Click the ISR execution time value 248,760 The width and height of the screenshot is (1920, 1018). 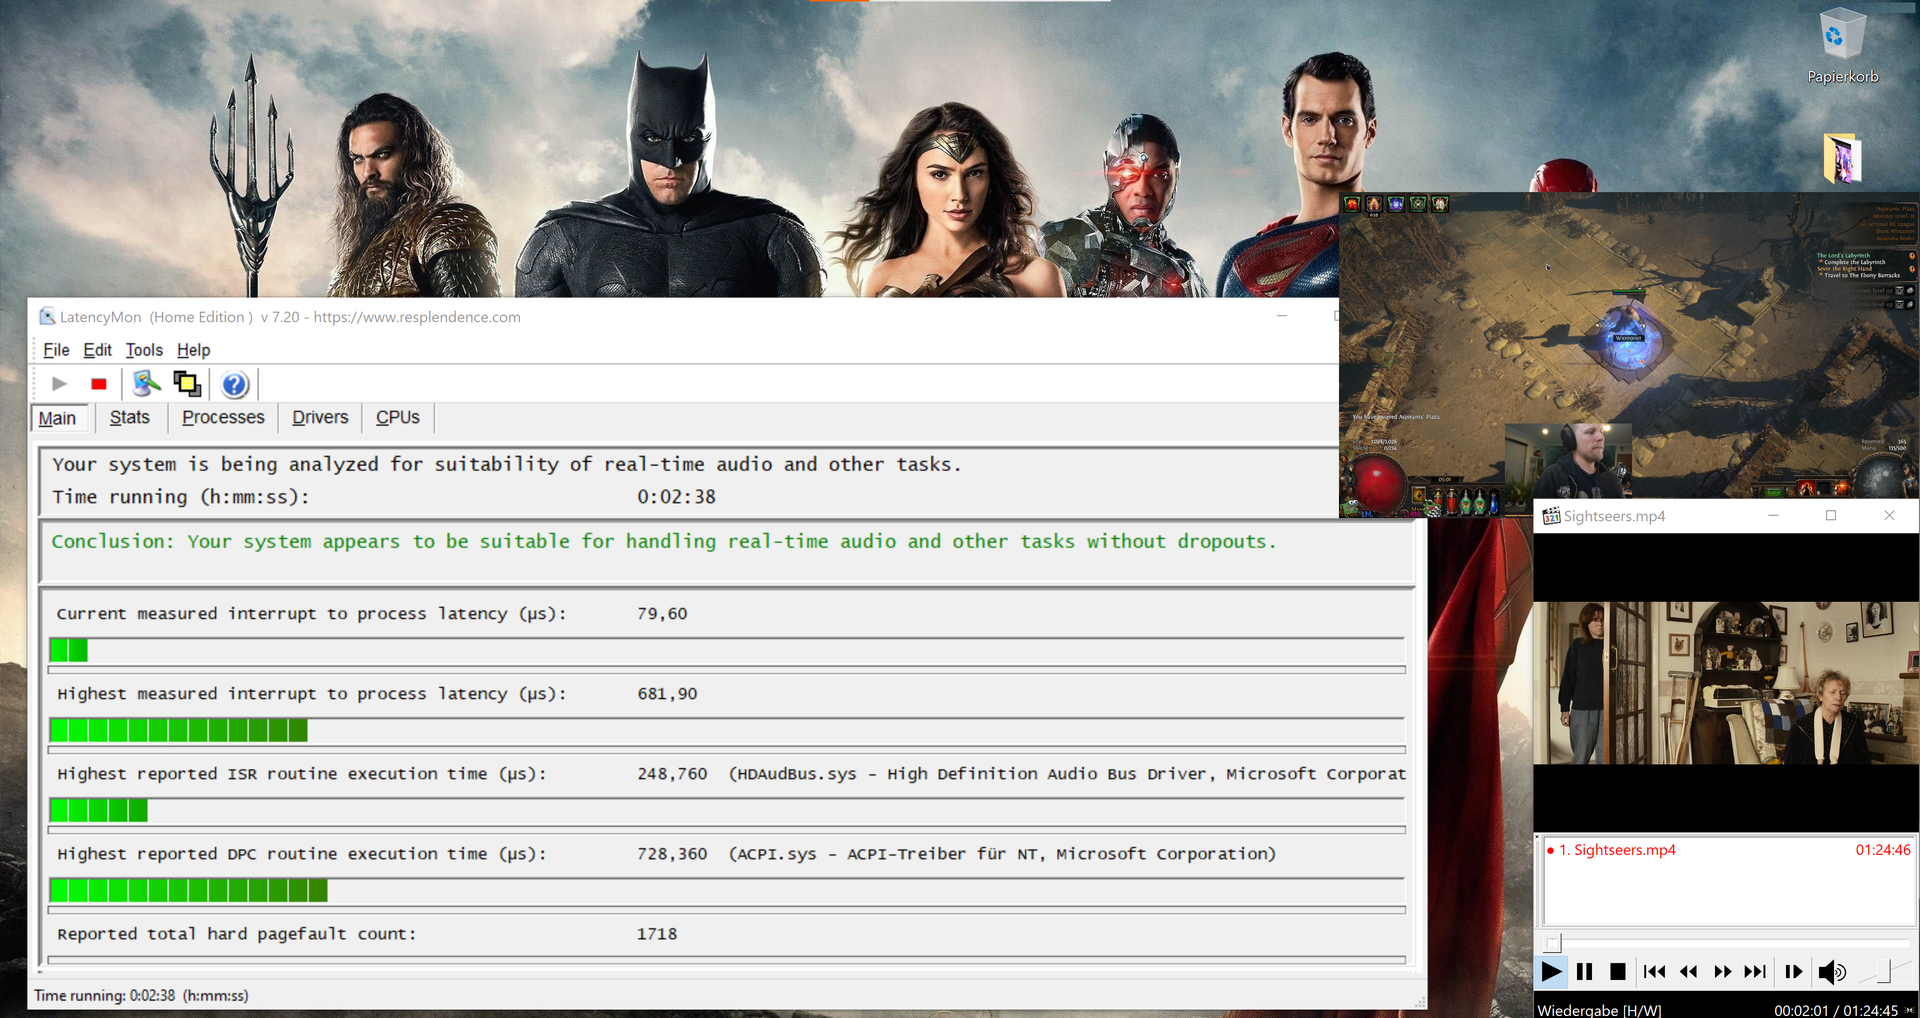(672, 773)
